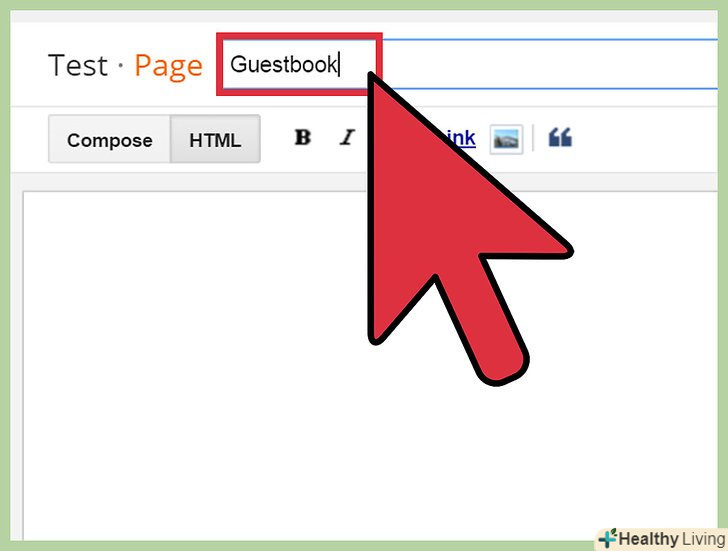This screenshot has width=728, height=551.
Task: Click the orange Page label
Action: 169,66
